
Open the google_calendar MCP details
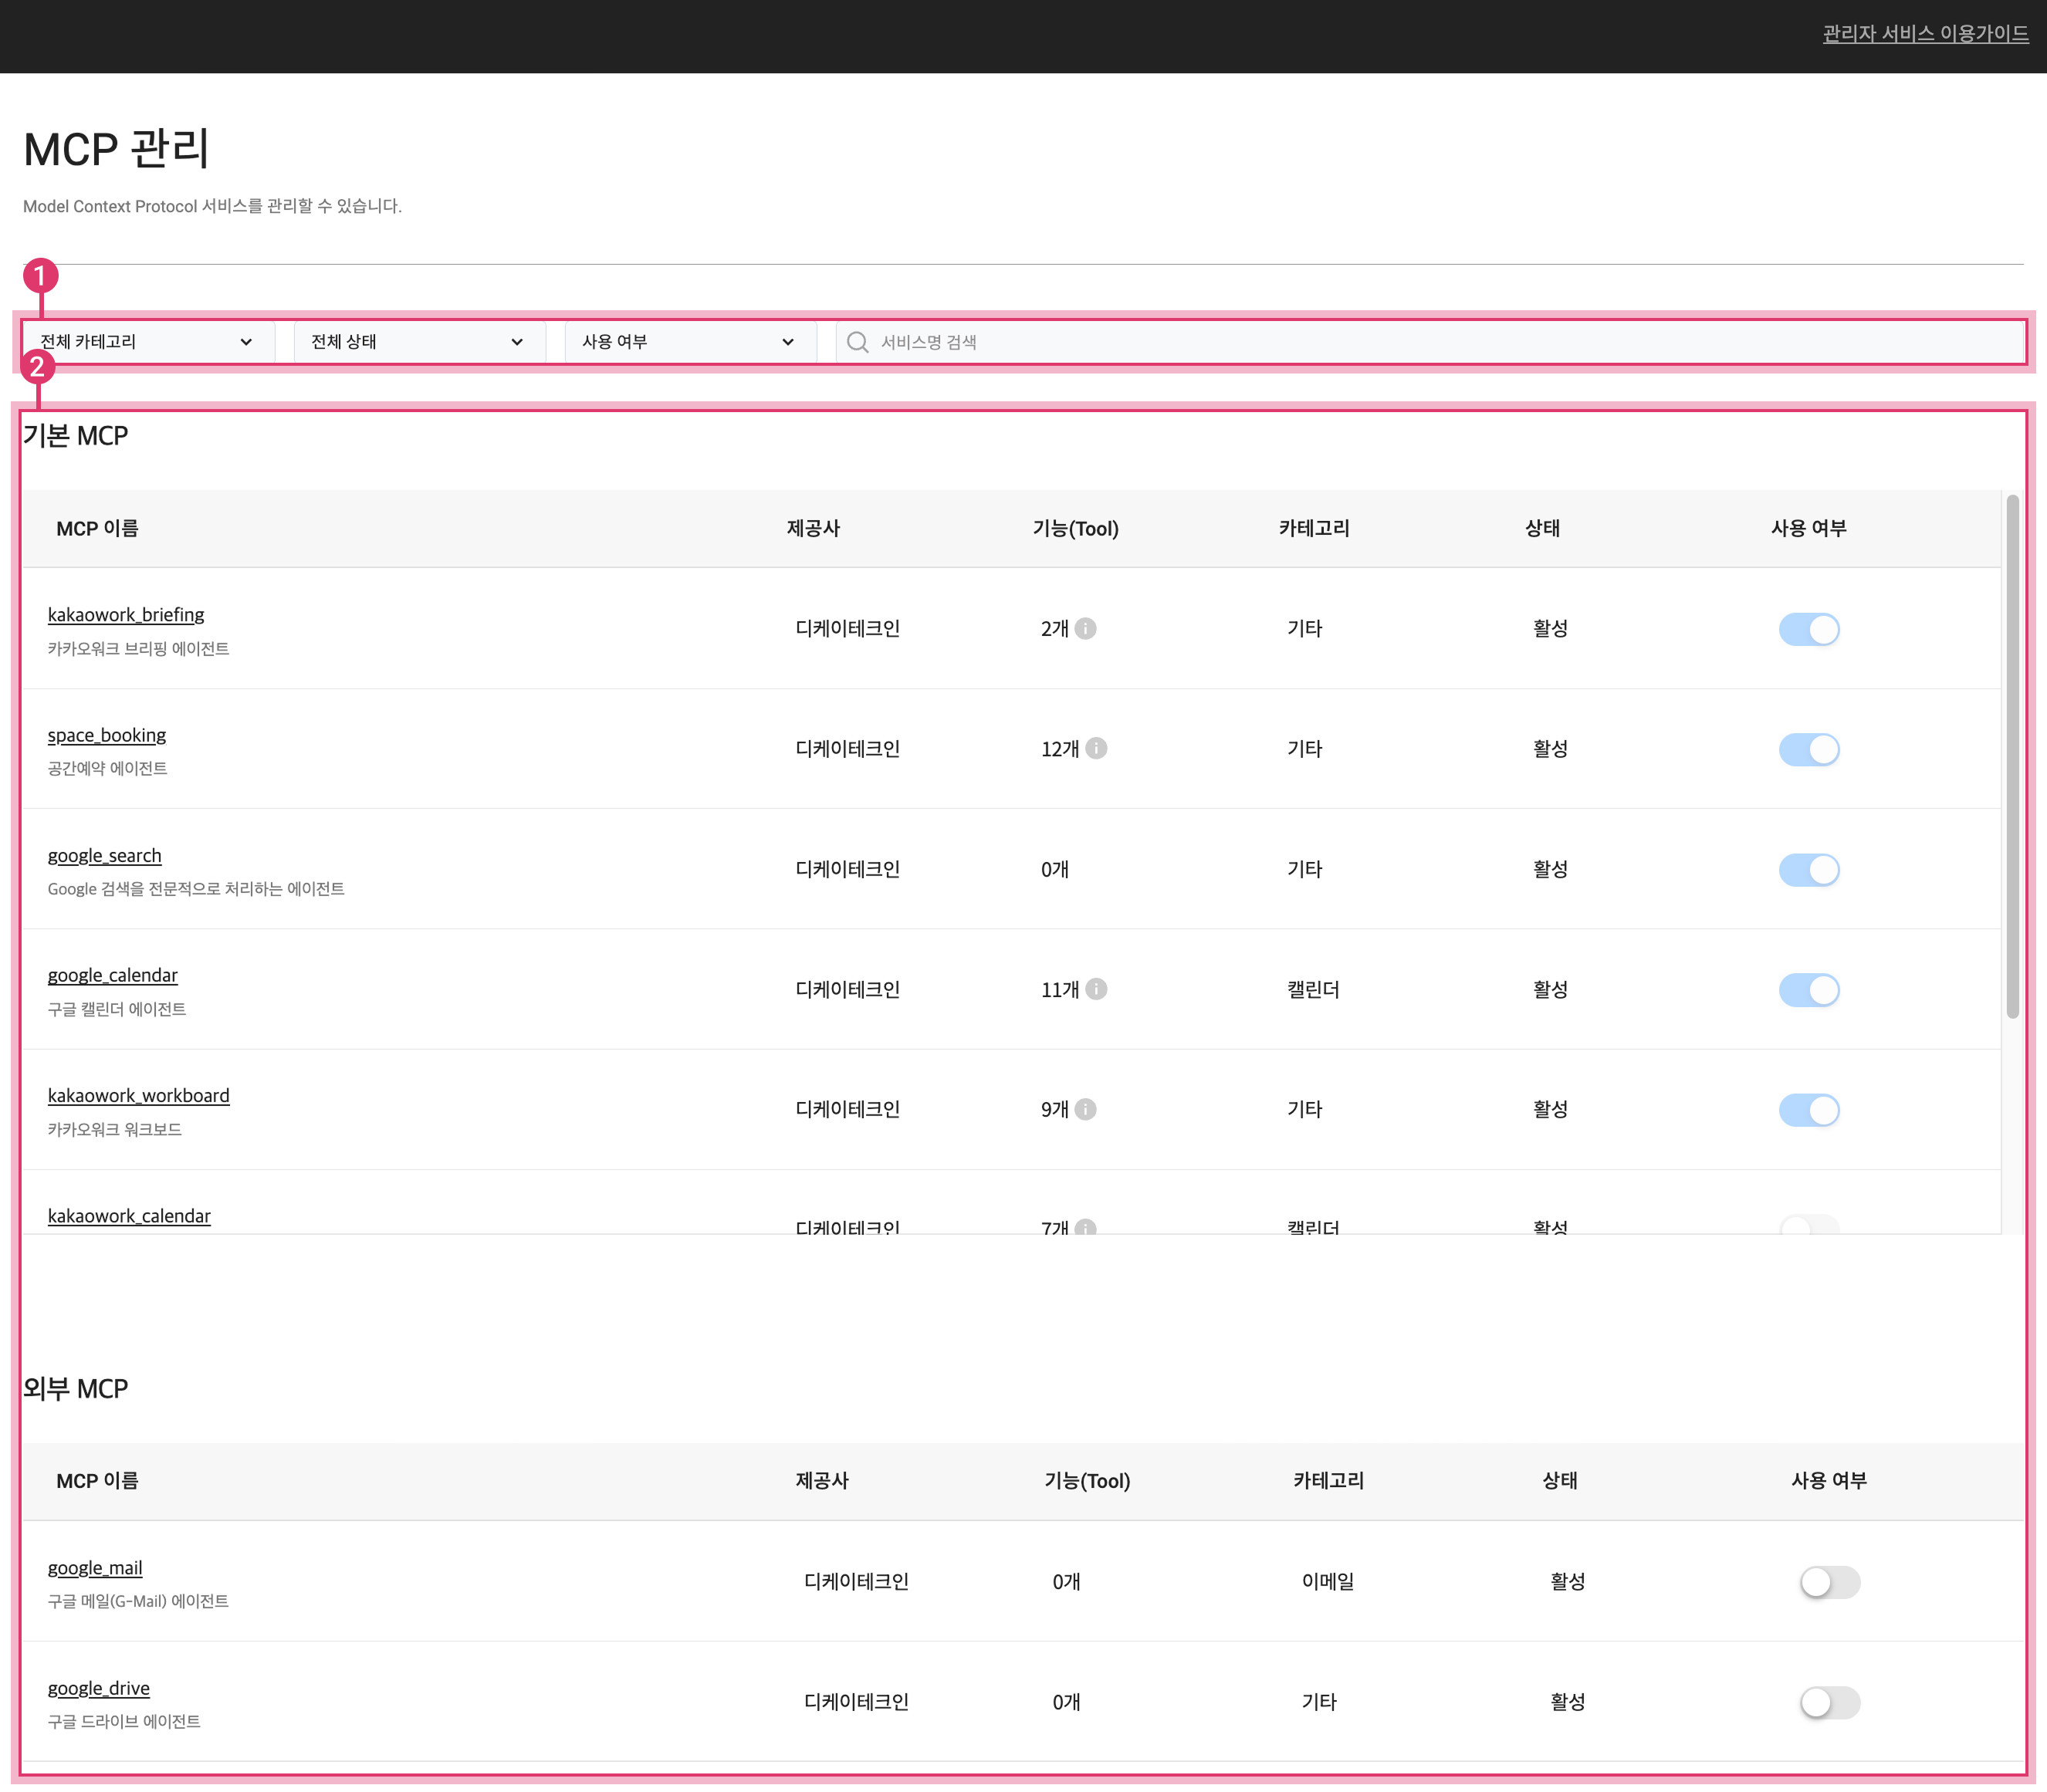tap(113, 975)
